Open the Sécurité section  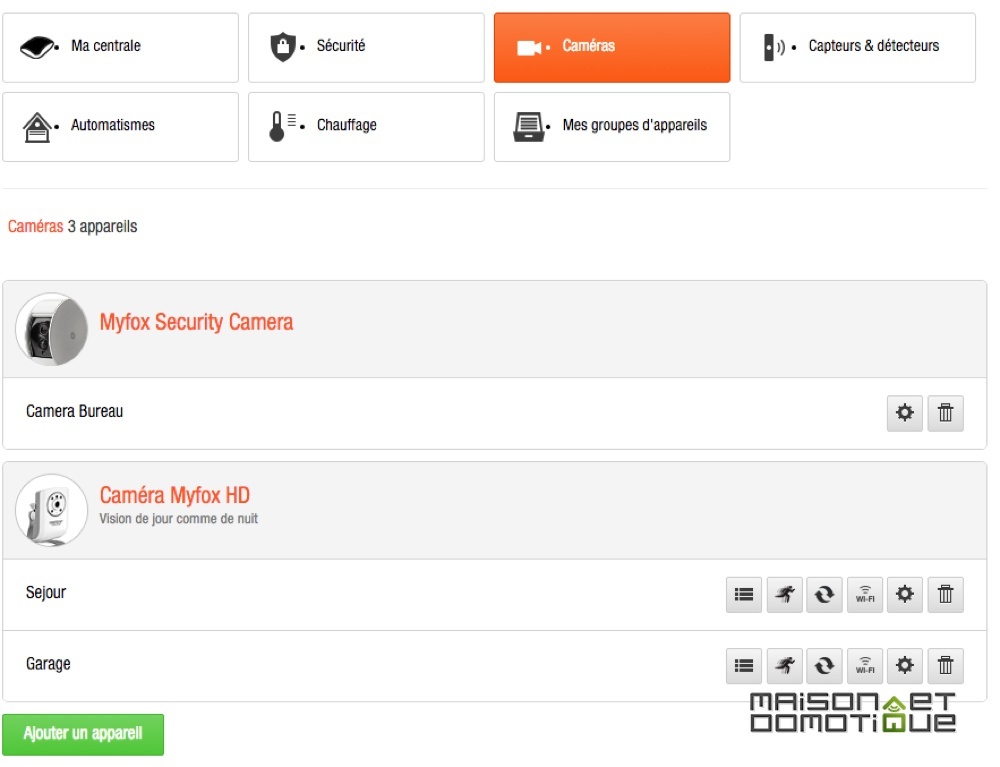click(x=366, y=47)
